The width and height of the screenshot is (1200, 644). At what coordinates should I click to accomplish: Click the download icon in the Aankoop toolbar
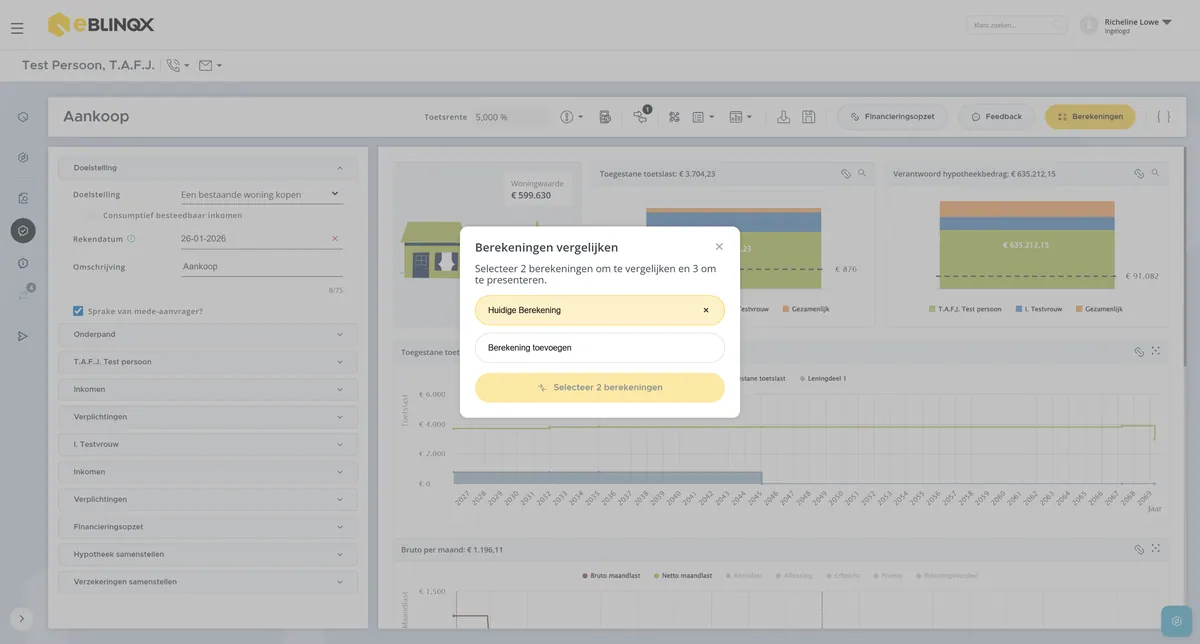tap(784, 117)
